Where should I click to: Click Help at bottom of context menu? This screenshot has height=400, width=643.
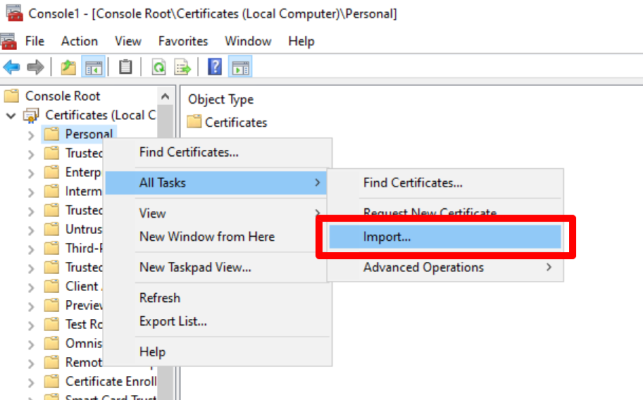pyautogui.click(x=217, y=352)
